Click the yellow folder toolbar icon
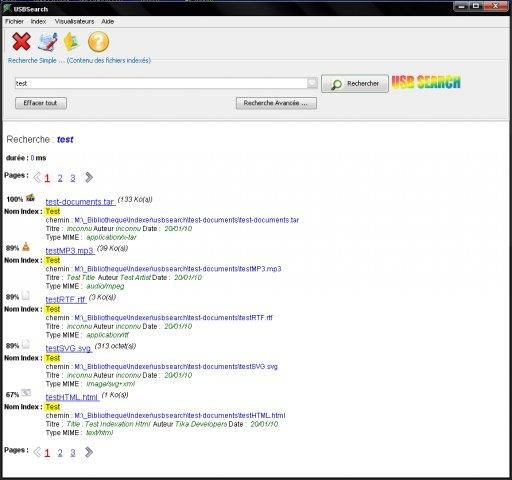Image resolution: width=512 pixels, height=480 pixels. (x=71, y=42)
